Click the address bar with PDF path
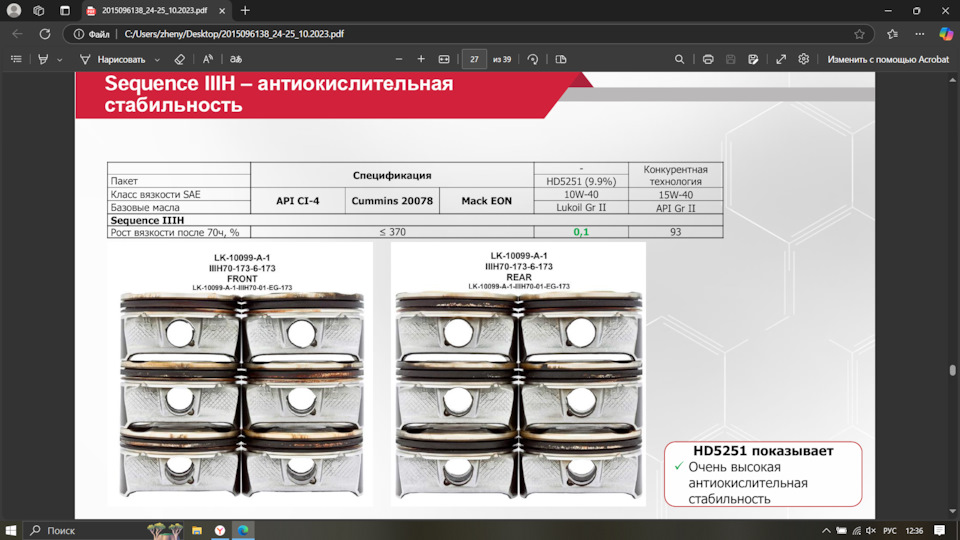The width and height of the screenshot is (960, 540). 468,34
